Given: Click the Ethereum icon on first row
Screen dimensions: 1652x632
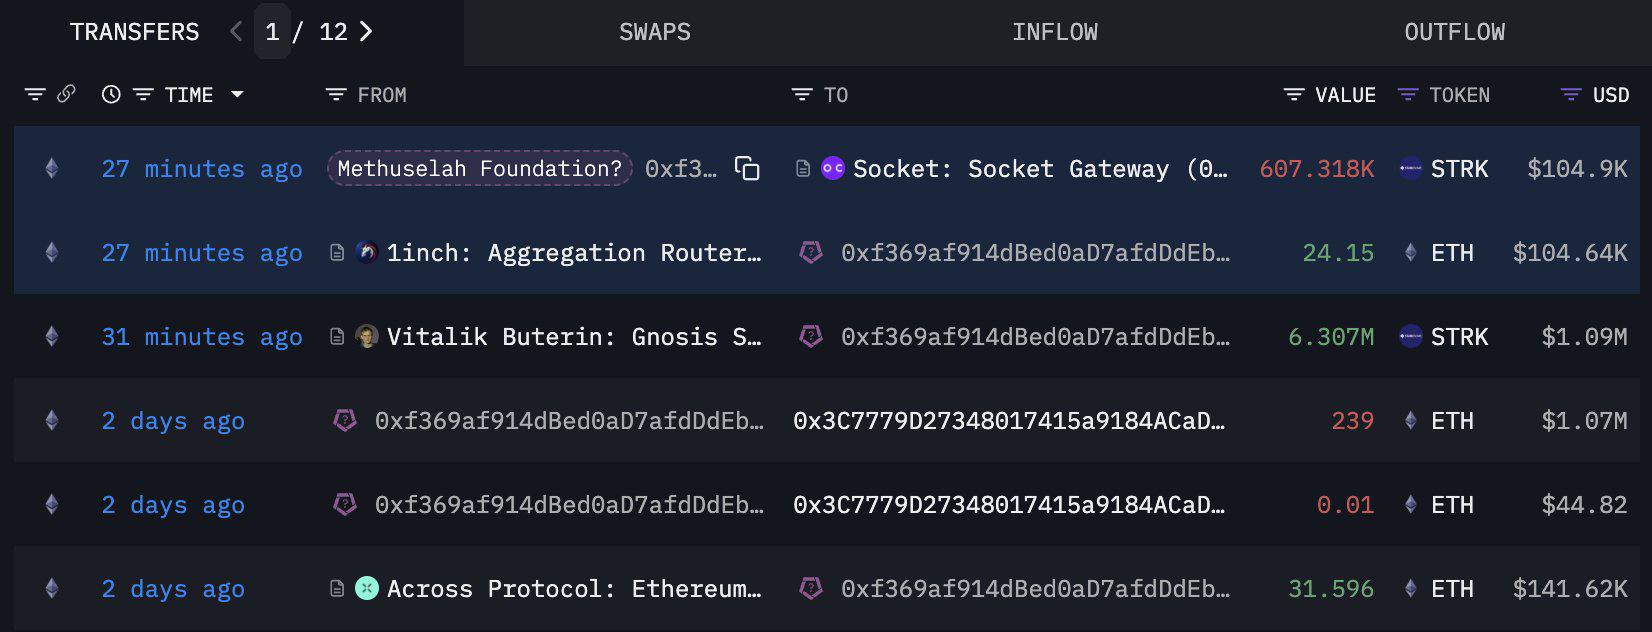Looking at the screenshot, I should 52,169.
